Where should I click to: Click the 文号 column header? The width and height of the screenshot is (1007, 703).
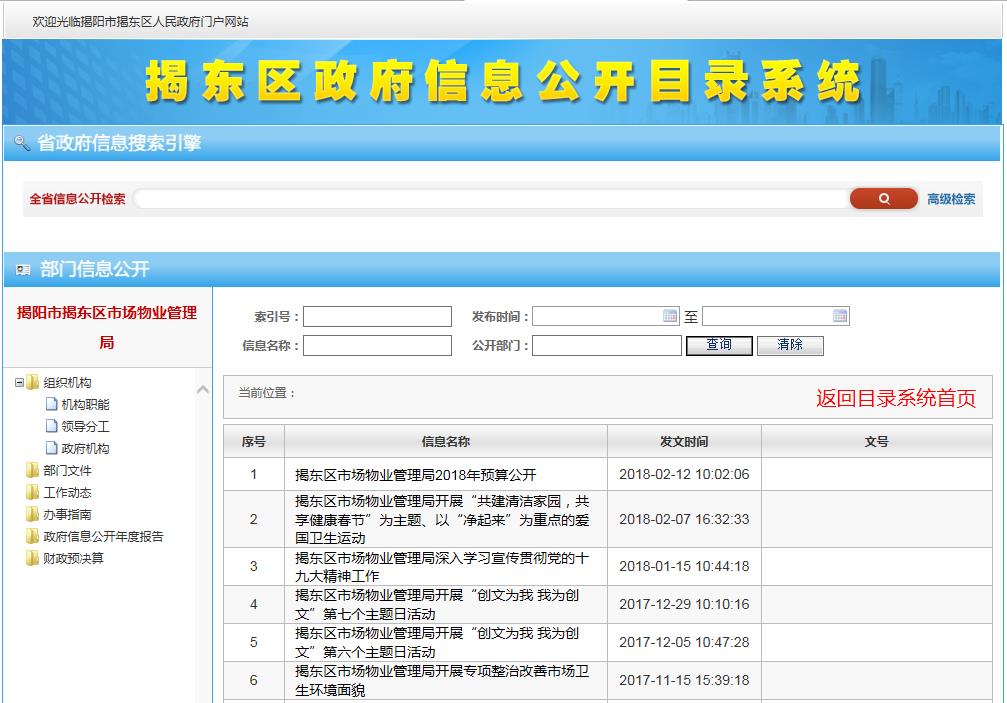pos(877,442)
